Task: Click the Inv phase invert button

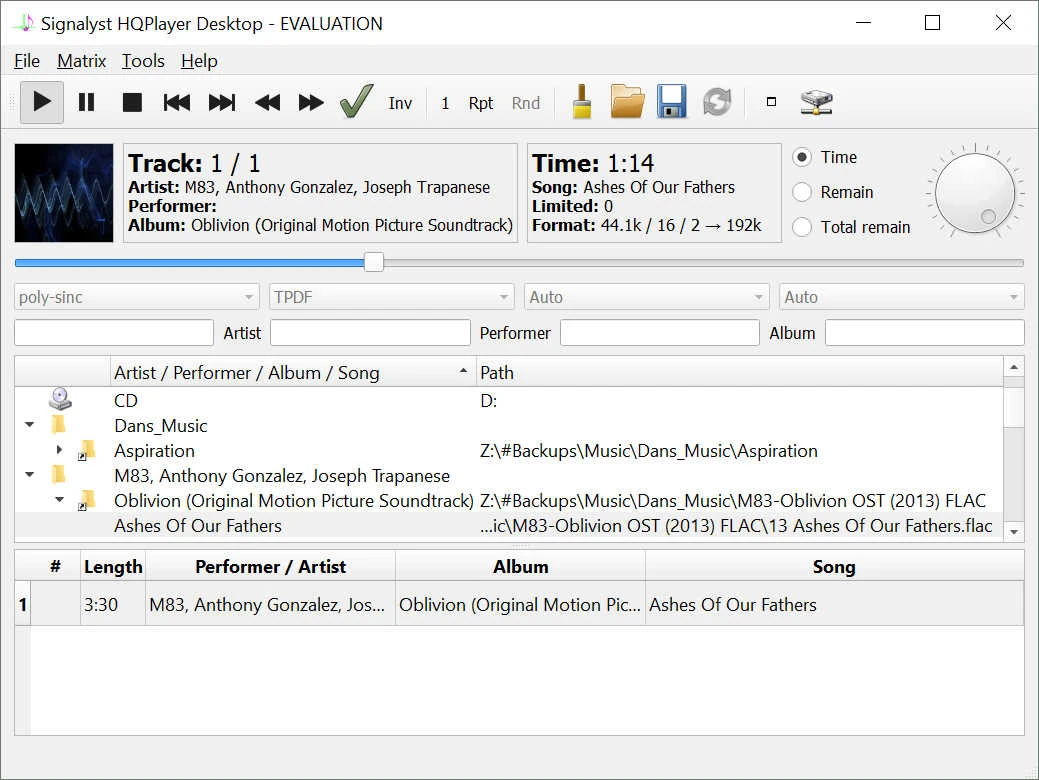Action: [x=400, y=103]
